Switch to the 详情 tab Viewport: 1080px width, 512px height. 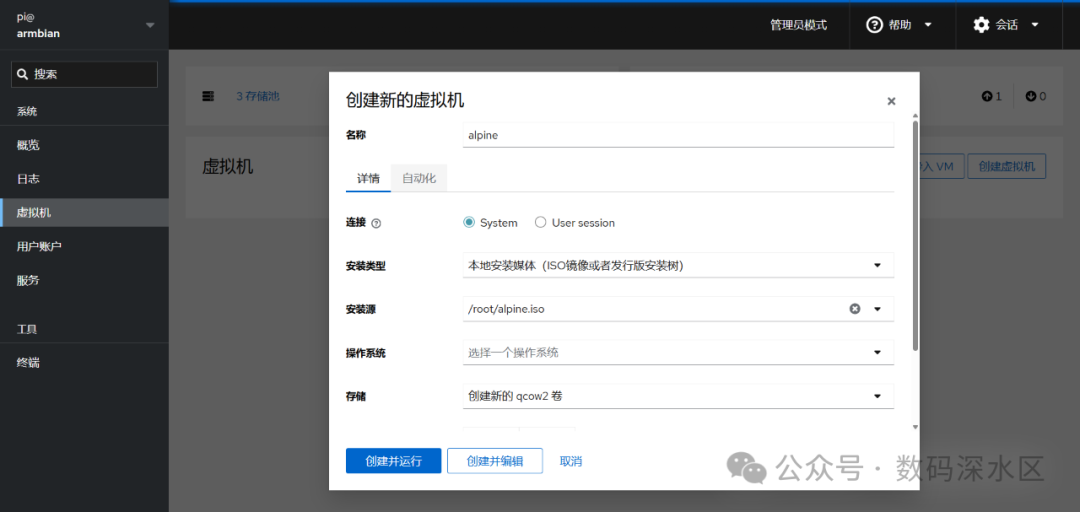click(368, 178)
